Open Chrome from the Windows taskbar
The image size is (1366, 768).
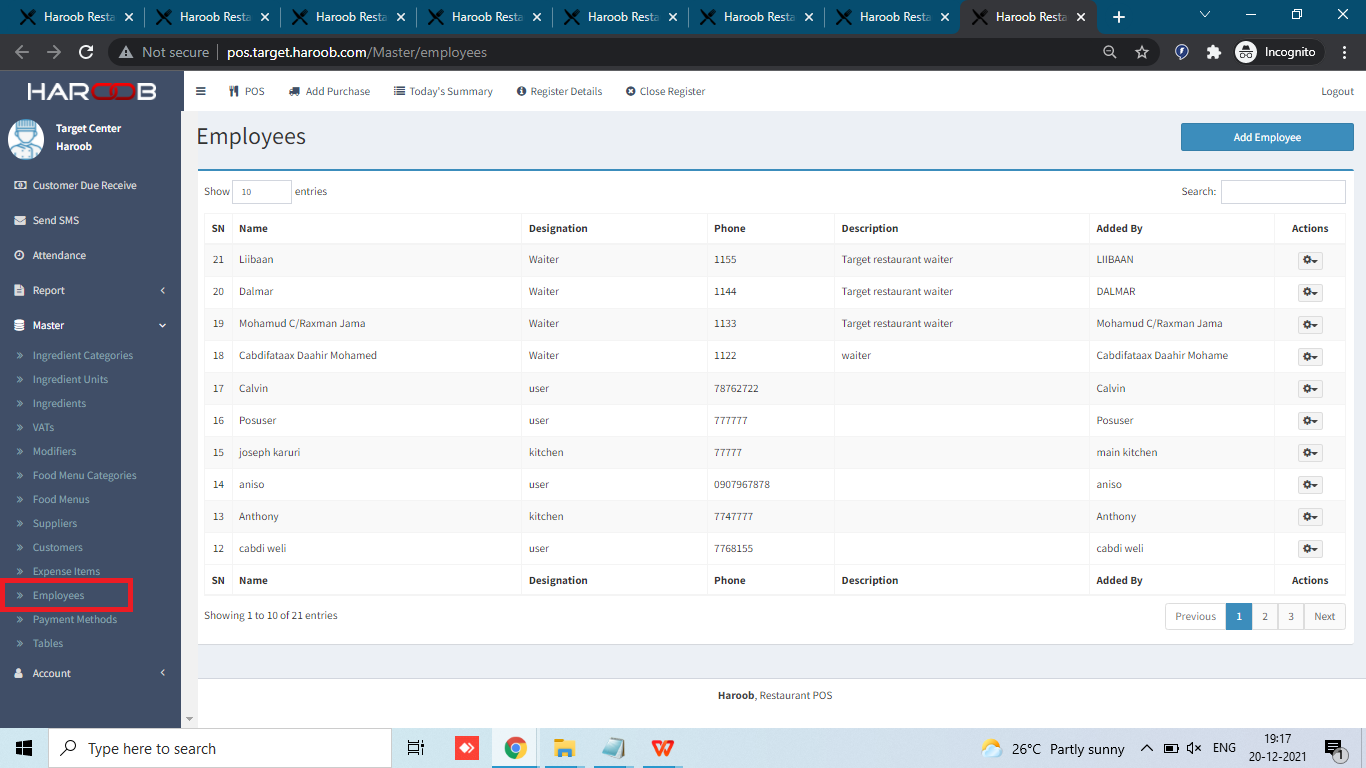coord(516,748)
